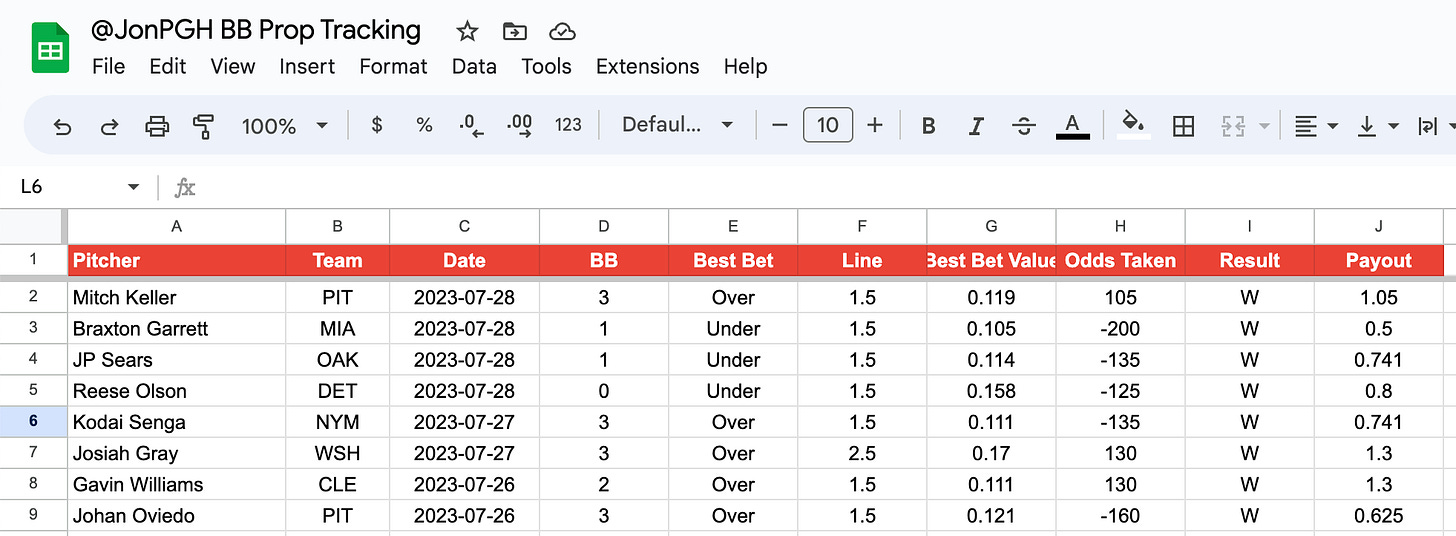The width and height of the screenshot is (1456, 536).
Task: Click the document title text
Action: point(256,30)
